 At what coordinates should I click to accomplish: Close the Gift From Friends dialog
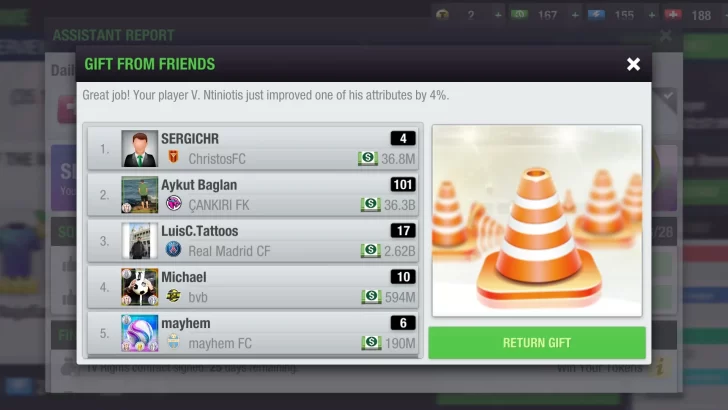pos(633,64)
